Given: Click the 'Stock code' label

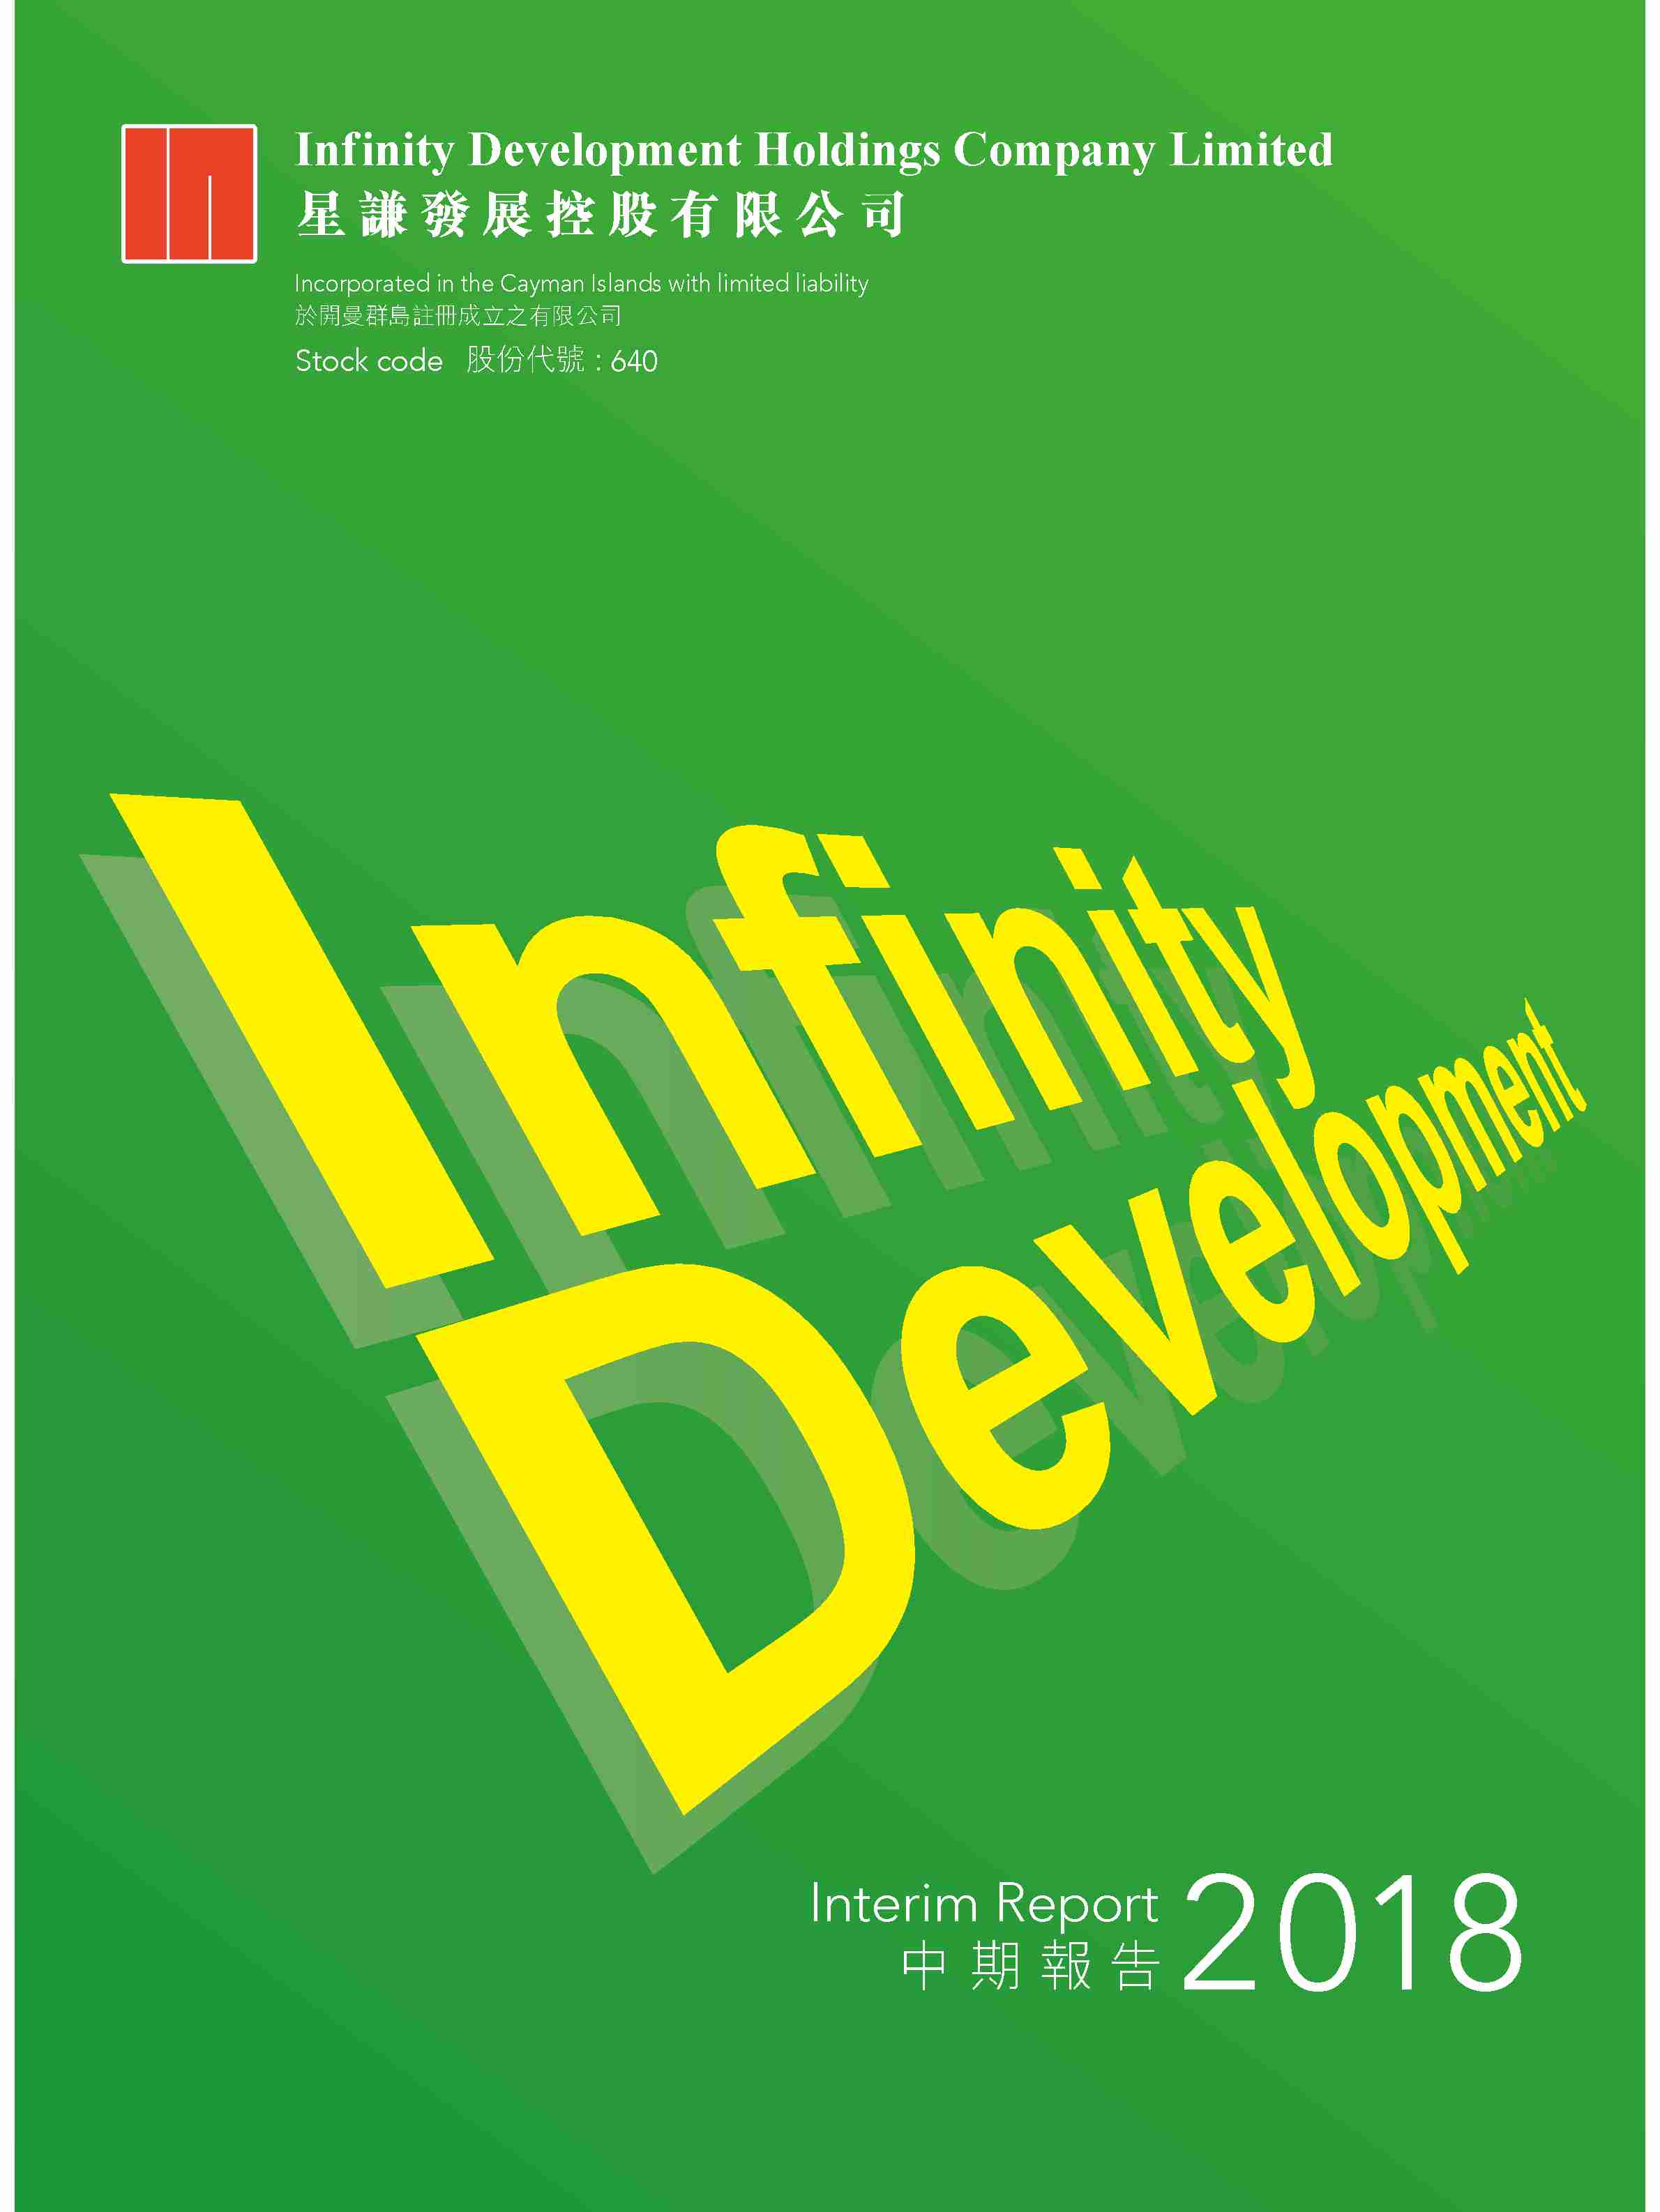Looking at the screenshot, I should (x=369, y=361).
